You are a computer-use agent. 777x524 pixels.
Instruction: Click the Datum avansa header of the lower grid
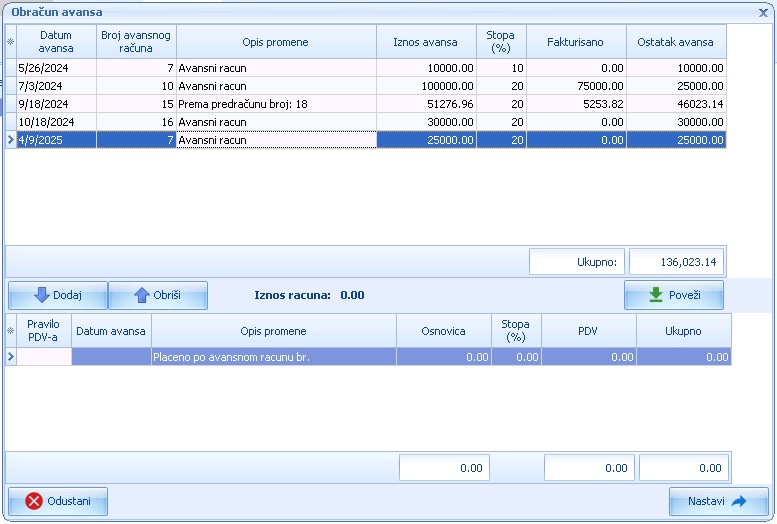pyautogui.click(x=111, y=331)
